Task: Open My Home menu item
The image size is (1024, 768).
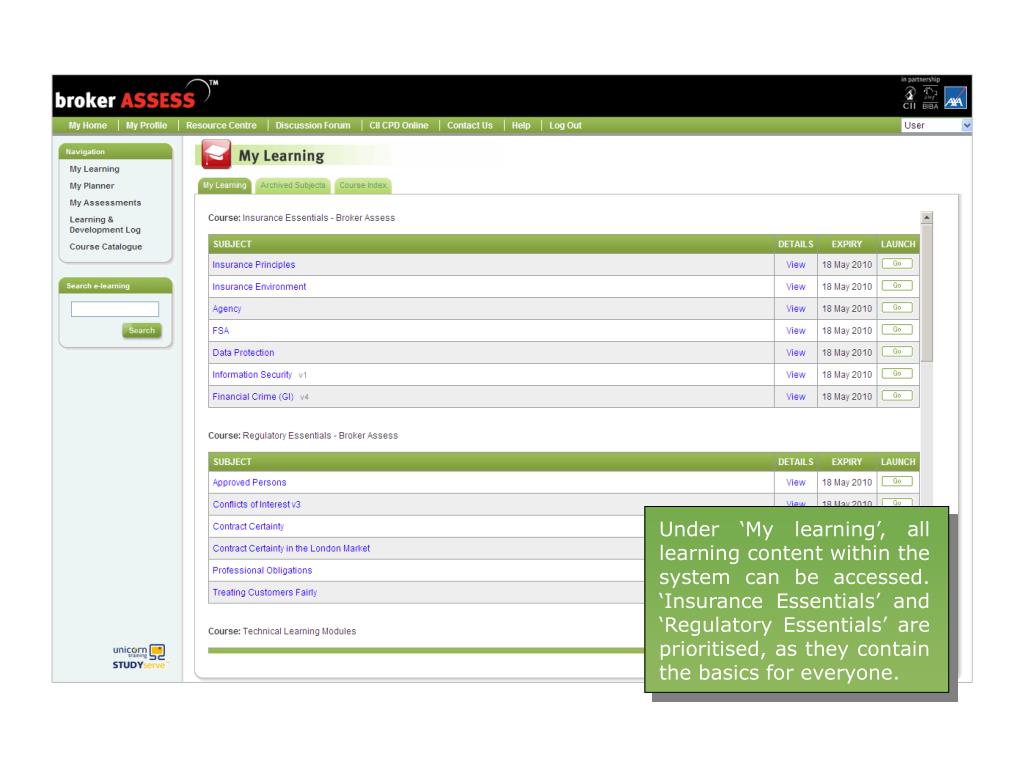Action: click(88, 125)
